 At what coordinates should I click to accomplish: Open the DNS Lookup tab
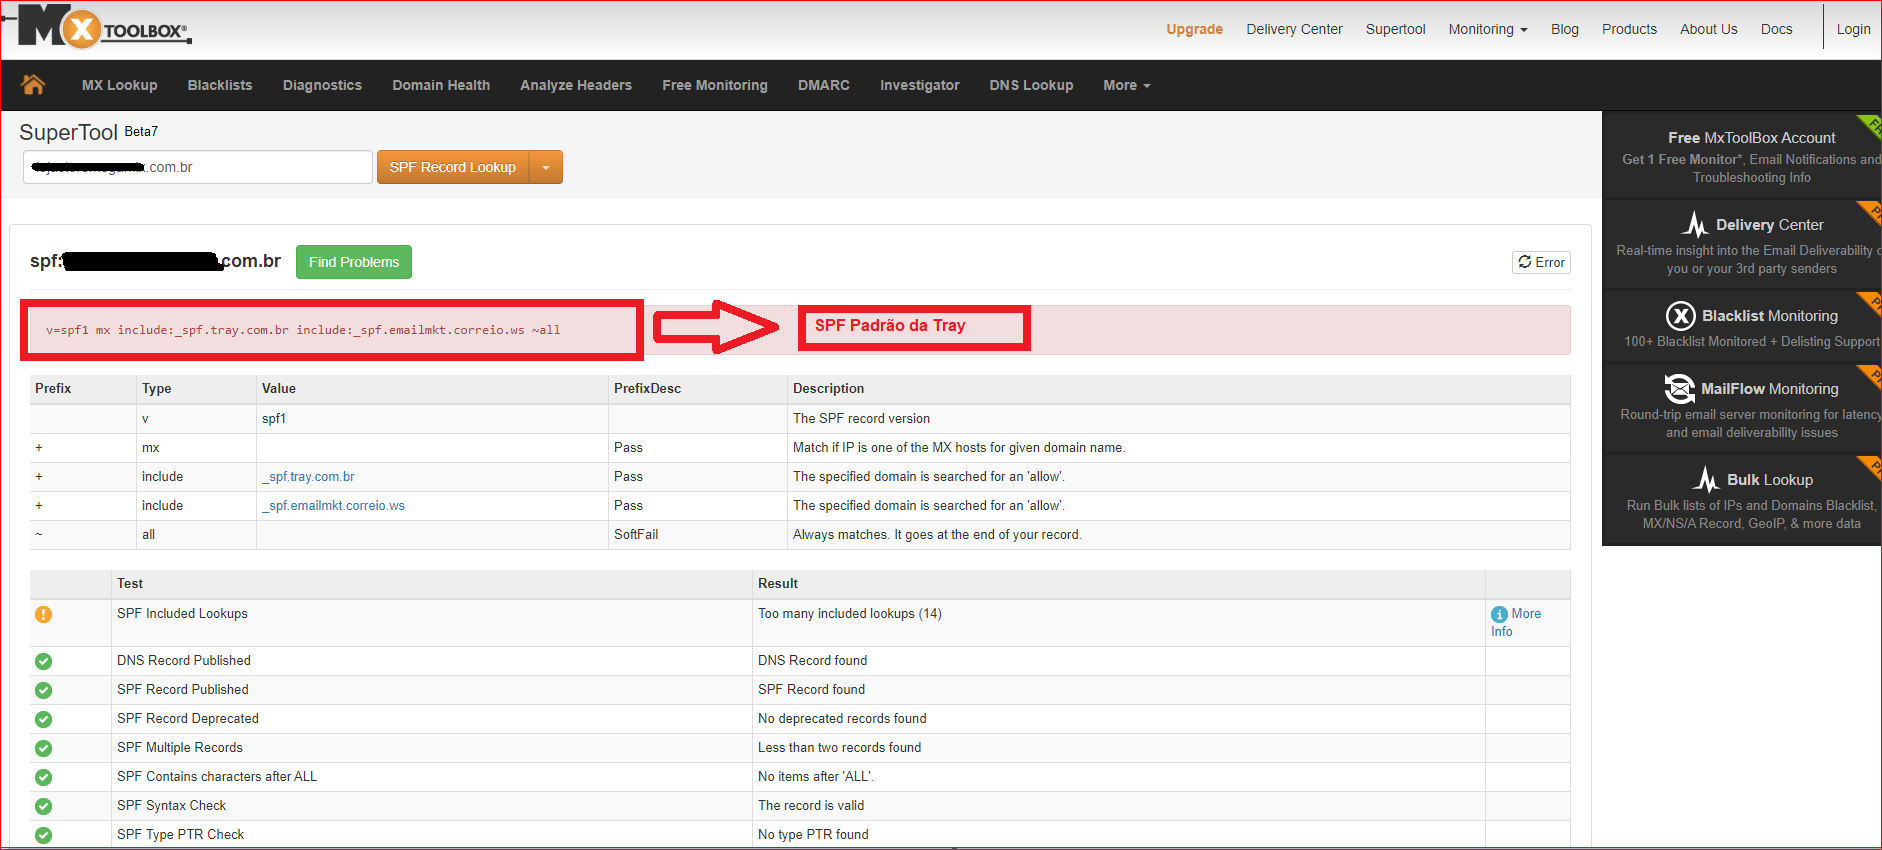pyautogui.click(x=1031, y=85)
